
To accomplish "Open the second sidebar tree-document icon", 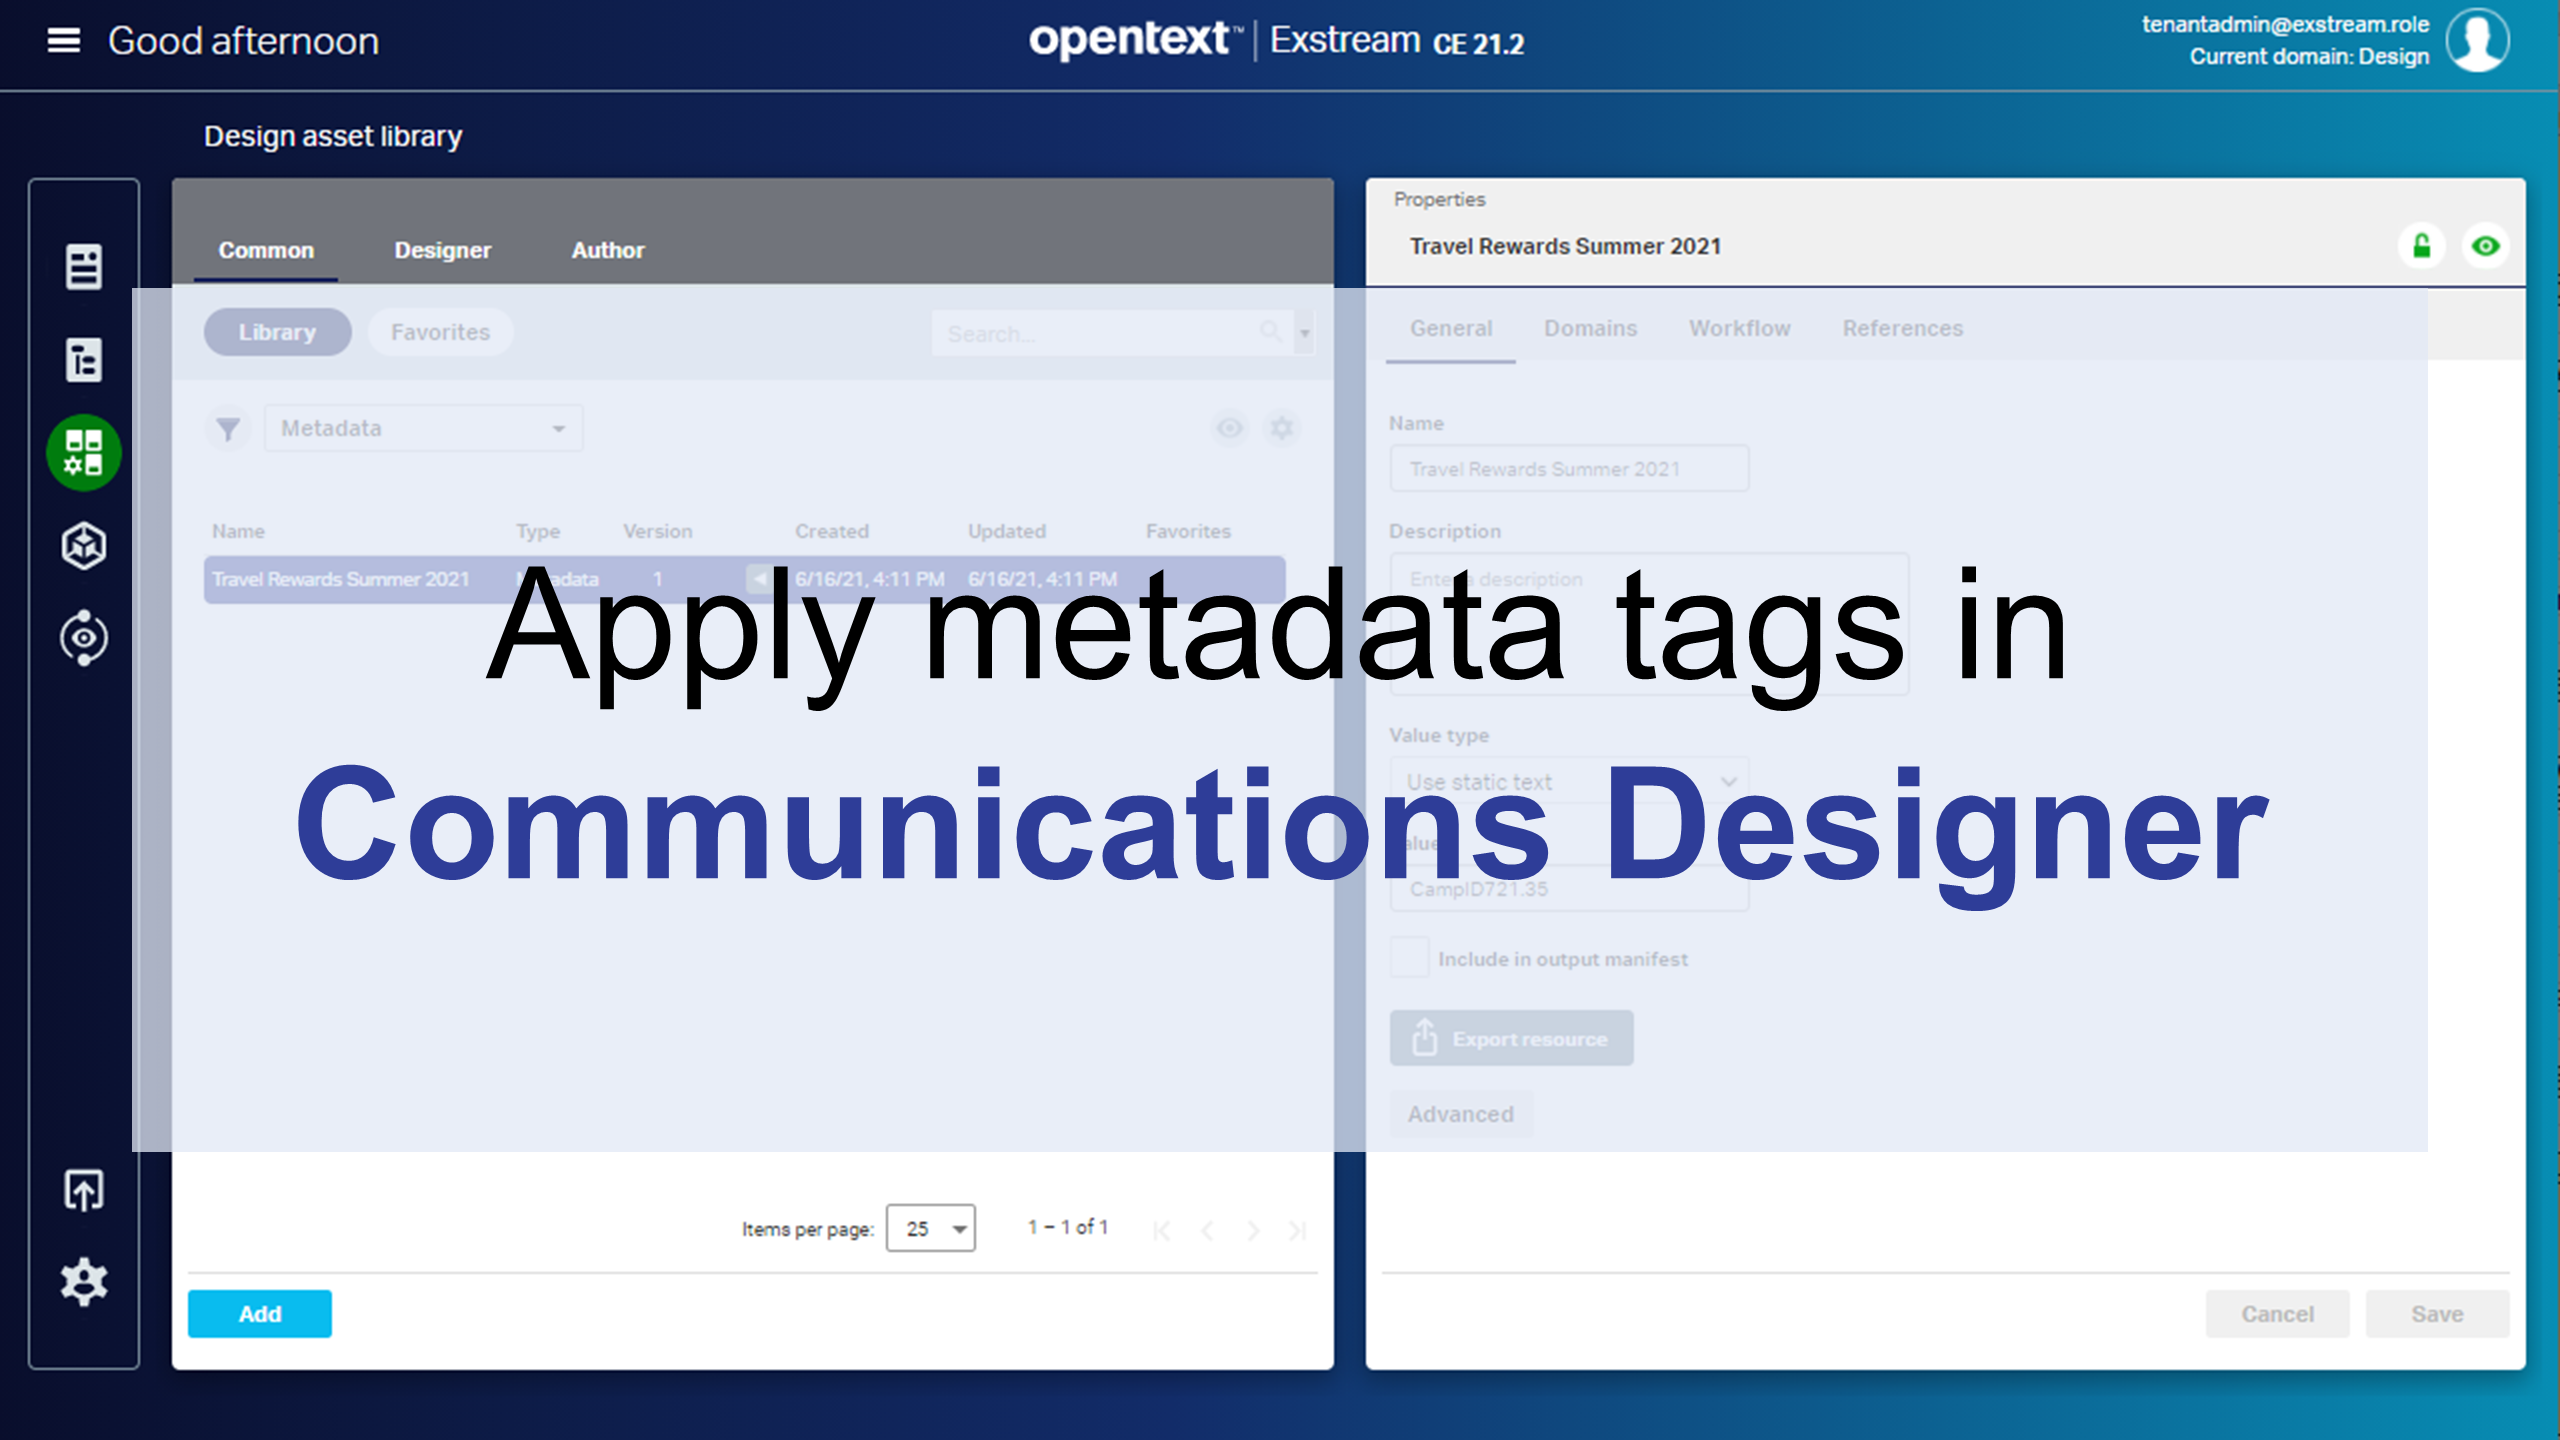I will [84, 360].
